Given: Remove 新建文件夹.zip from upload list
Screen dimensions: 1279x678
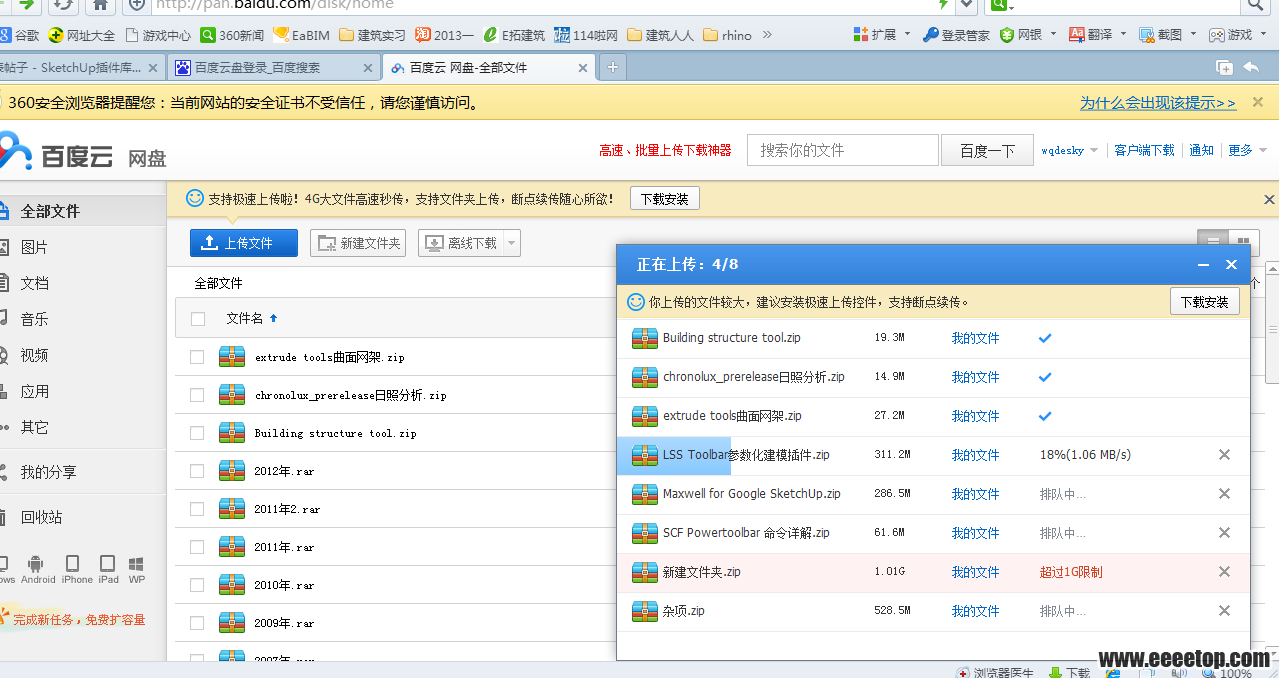Looking at the screenshot, I should click(x=1224, y=572).
